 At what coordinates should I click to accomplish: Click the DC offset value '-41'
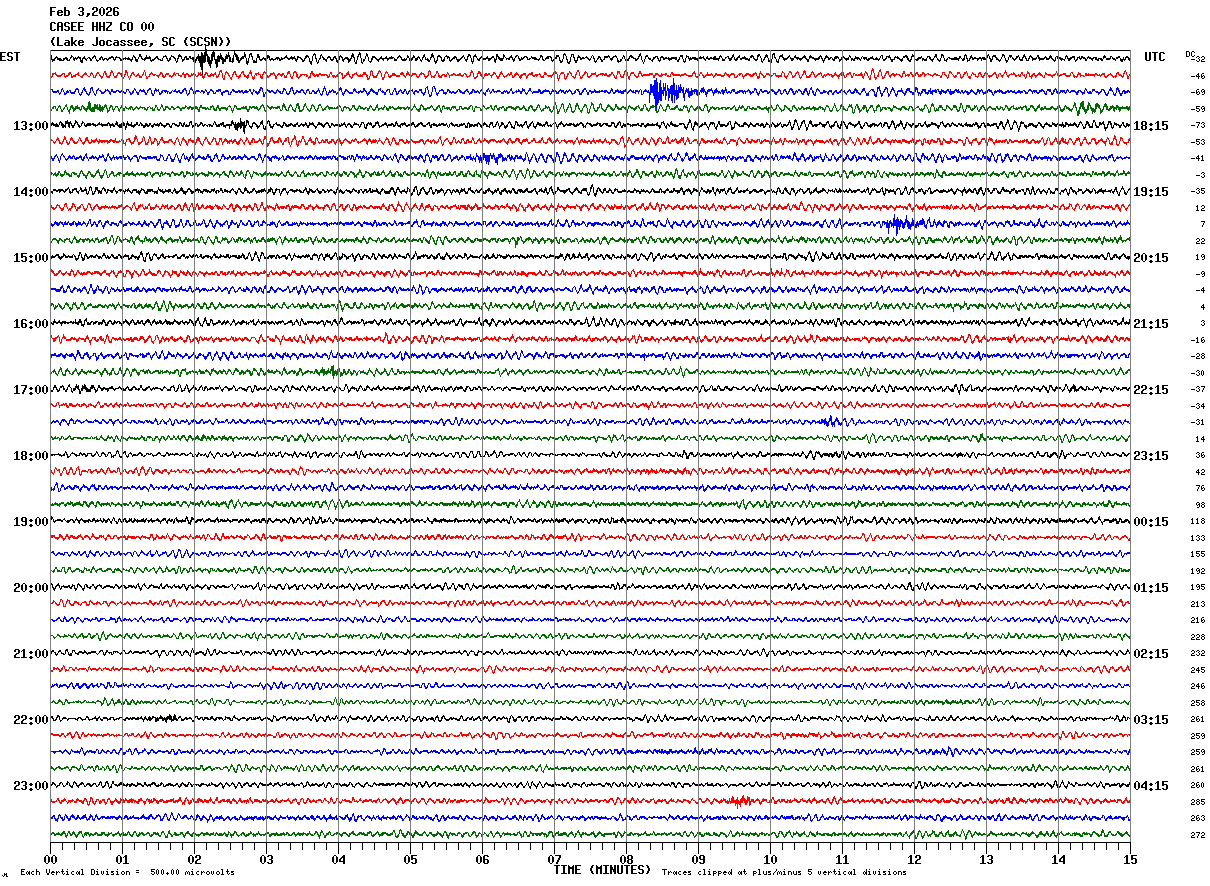pos(1197,158)
